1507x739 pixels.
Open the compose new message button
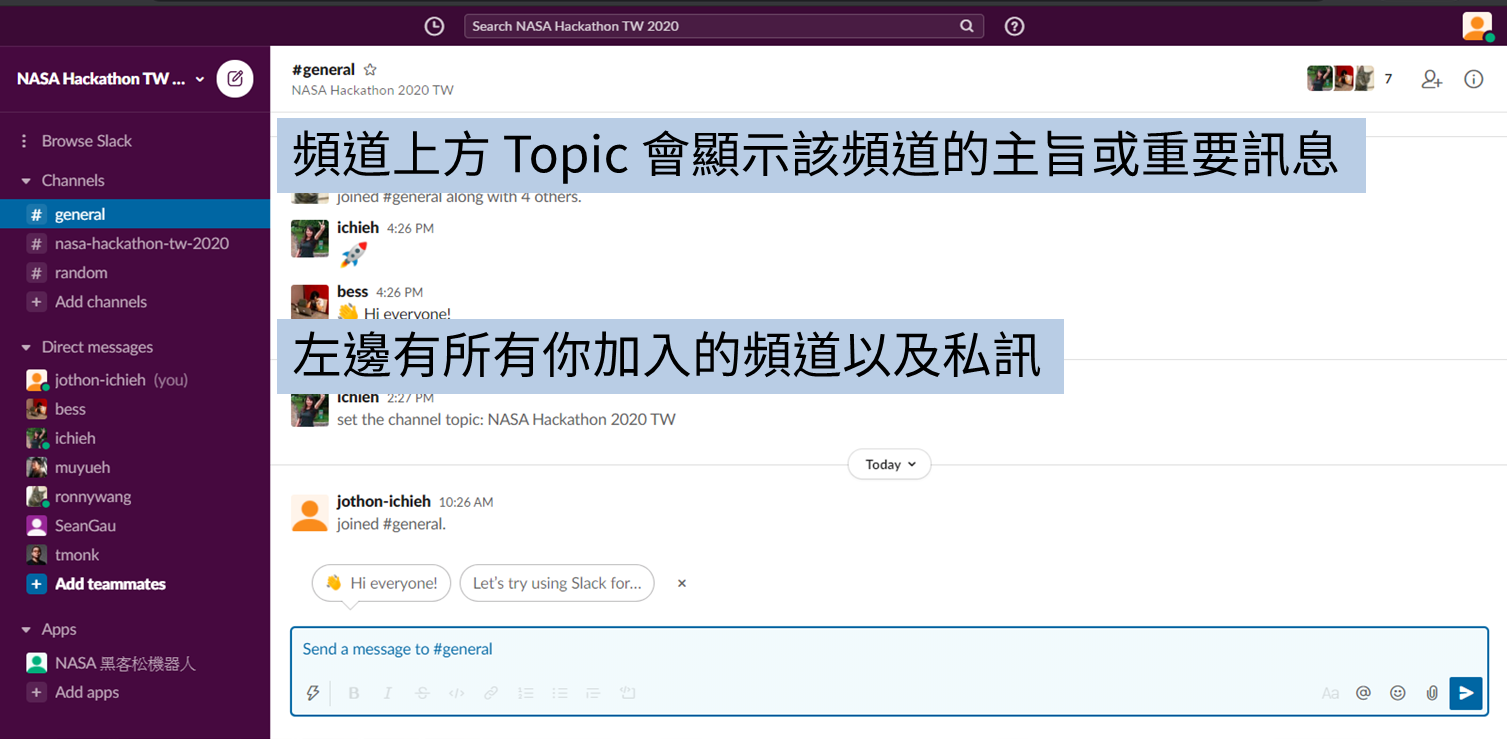click(235, 78)
